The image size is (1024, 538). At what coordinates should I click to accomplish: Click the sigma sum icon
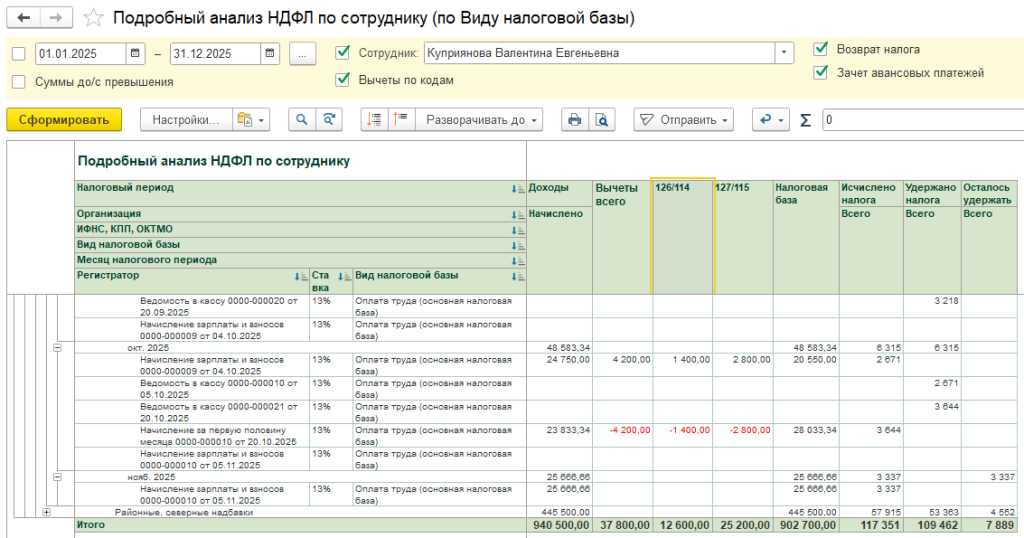[806, 120]
